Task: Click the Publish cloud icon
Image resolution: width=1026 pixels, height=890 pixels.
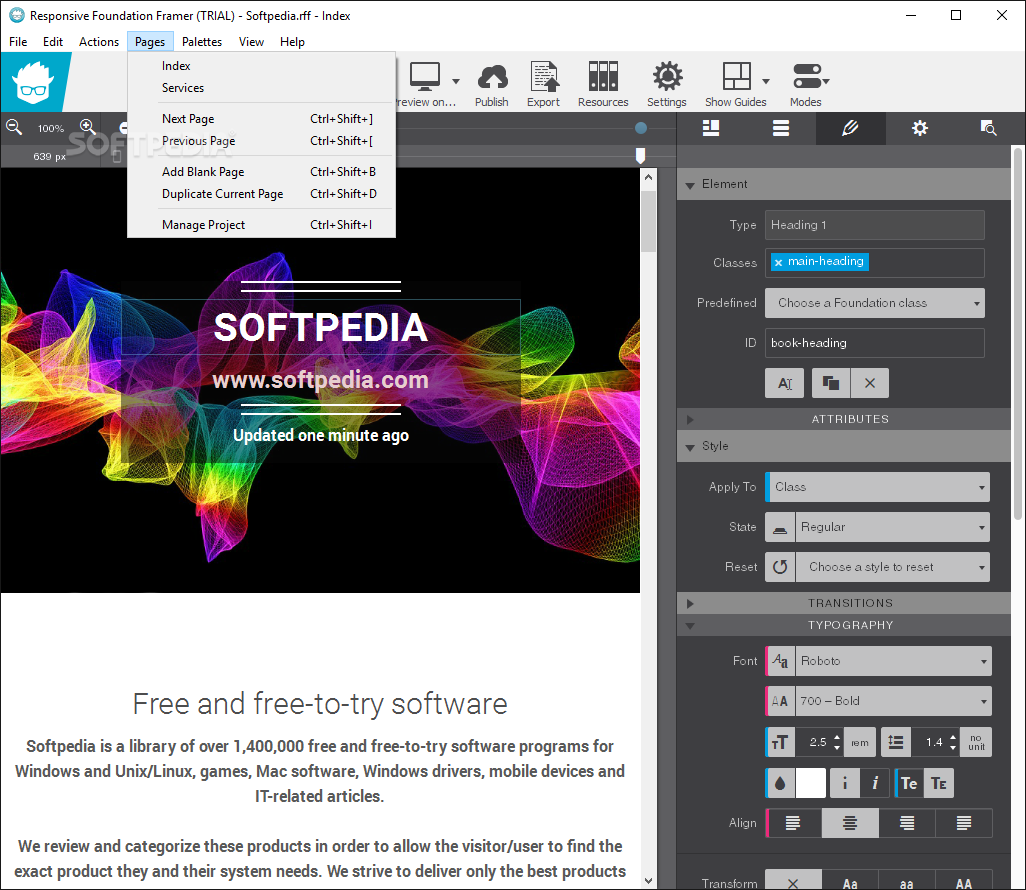Action: (x=492, y=77)
